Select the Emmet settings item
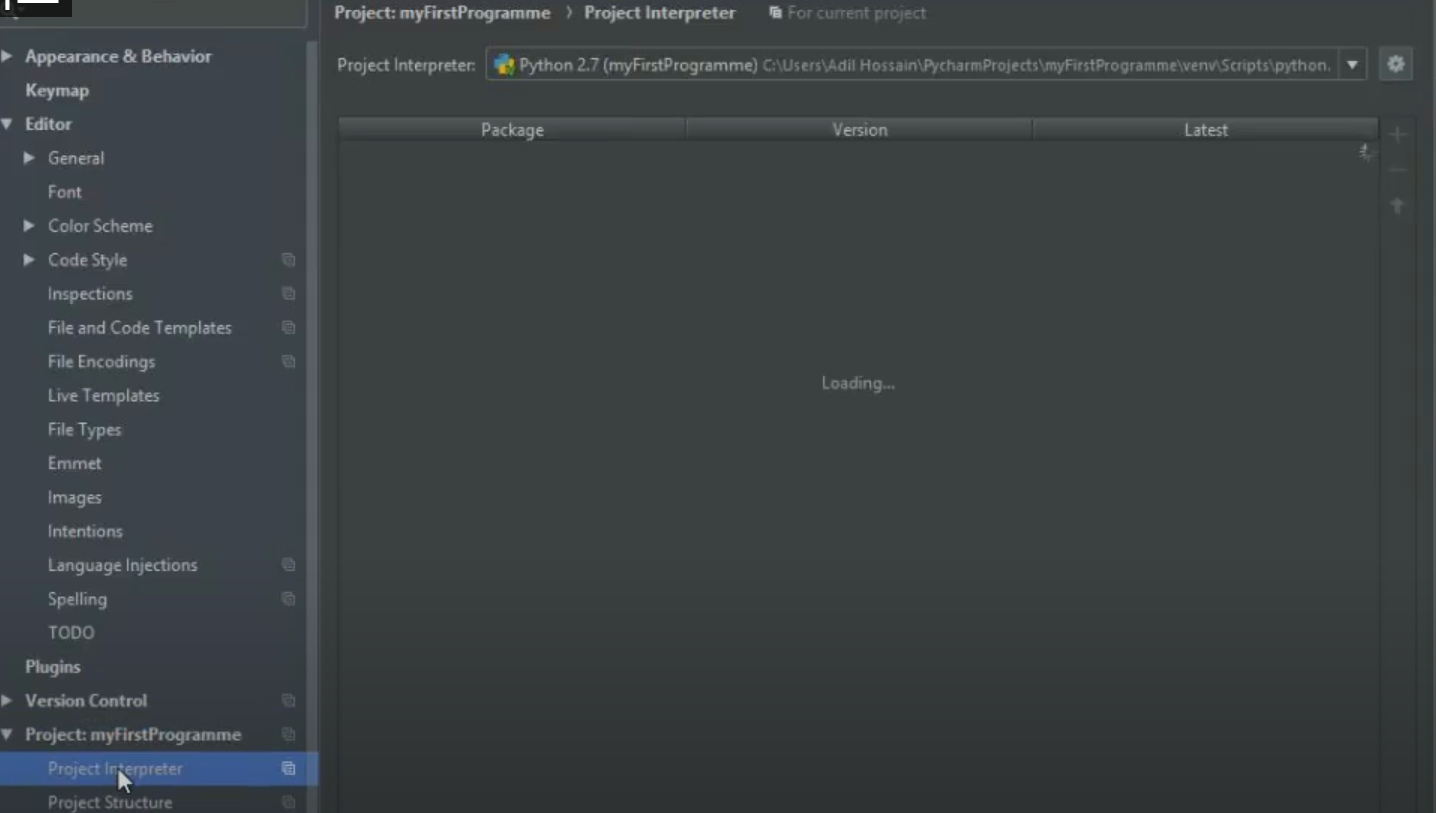 (75, 464)
